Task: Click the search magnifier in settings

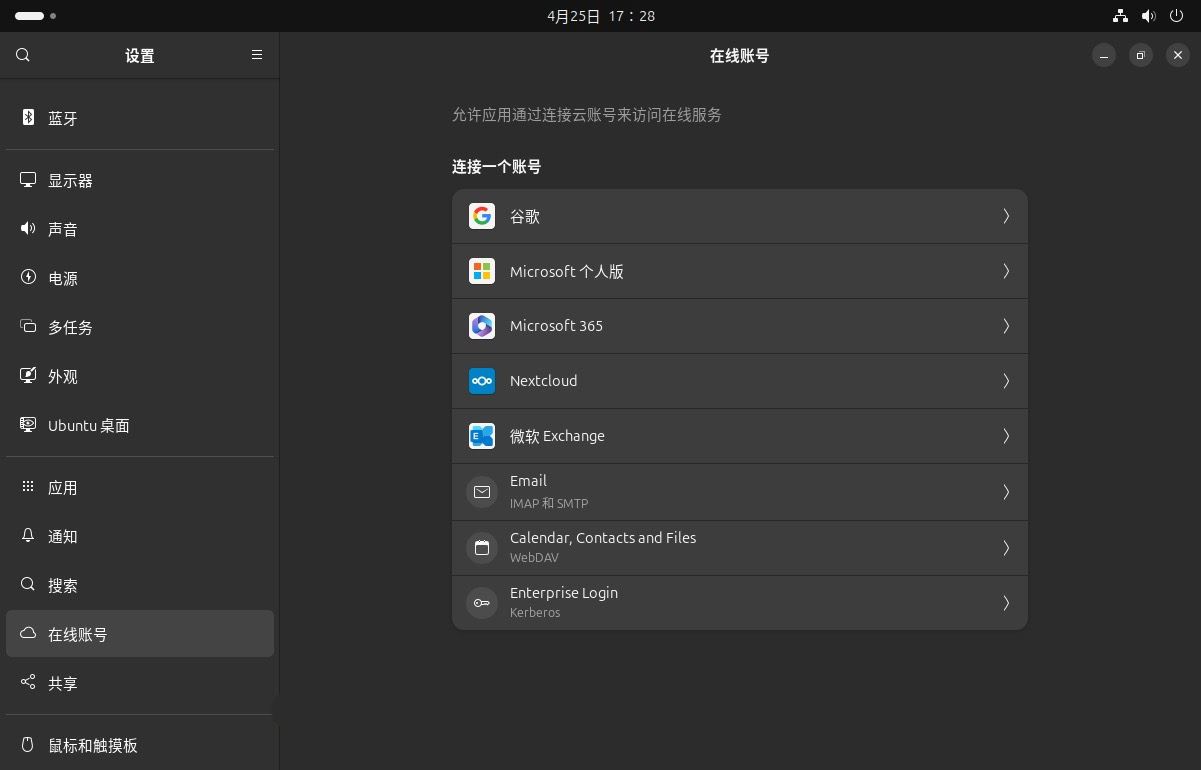Action: 22,55
